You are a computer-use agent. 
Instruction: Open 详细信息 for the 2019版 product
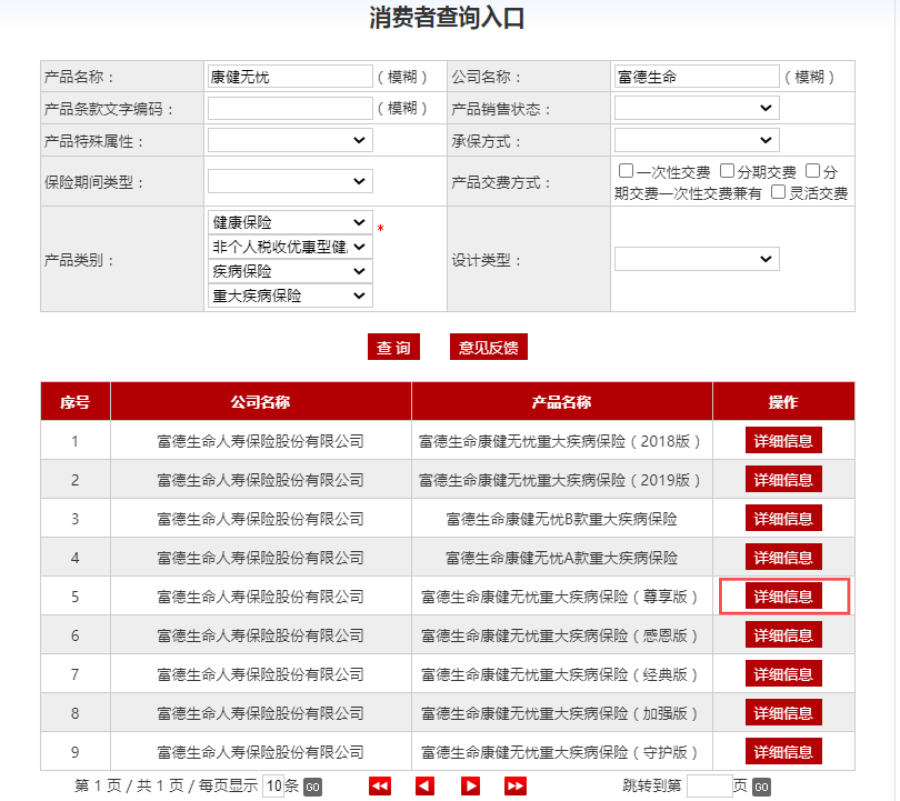pyautogui.click(x=783, y=479)
